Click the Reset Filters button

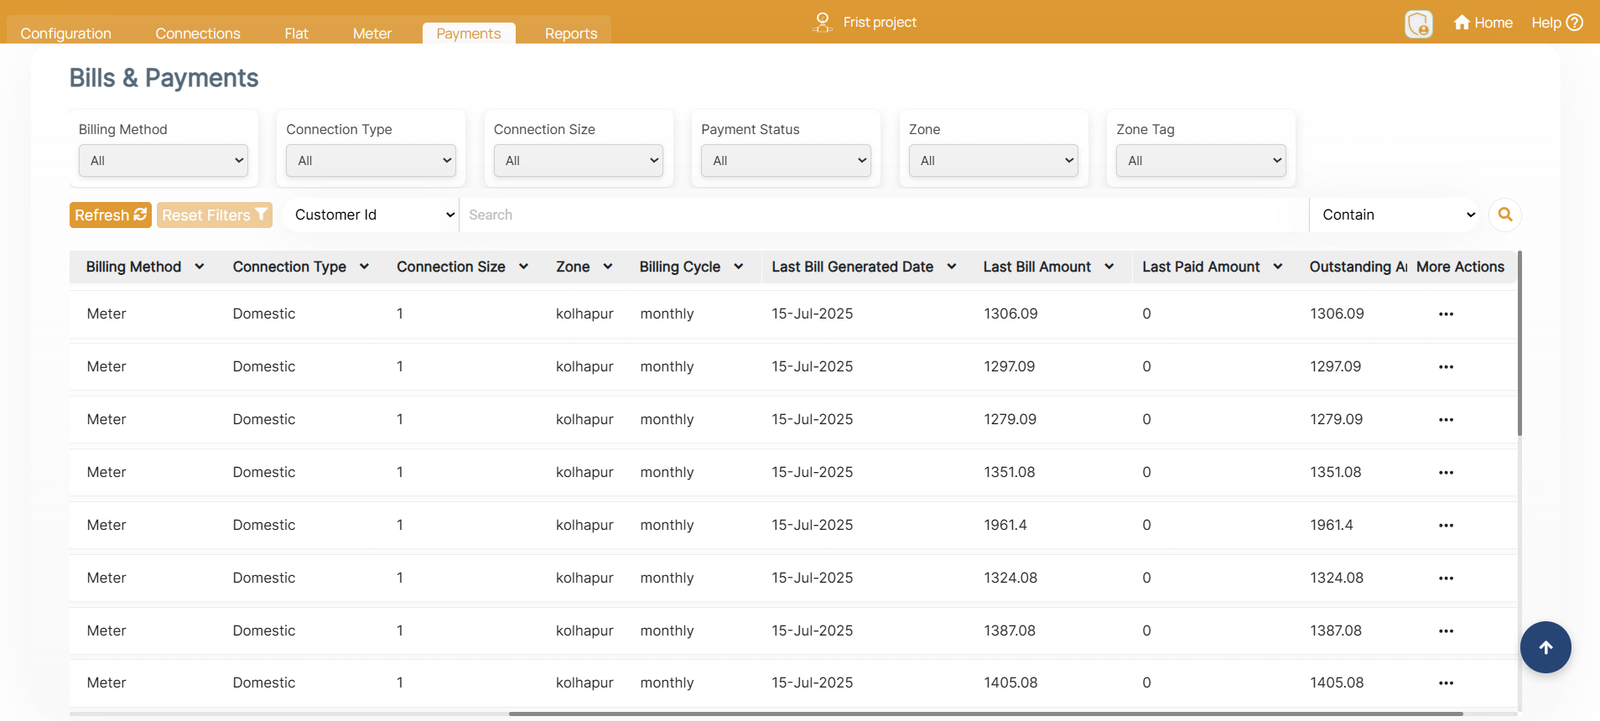click(x=215, y=215)
